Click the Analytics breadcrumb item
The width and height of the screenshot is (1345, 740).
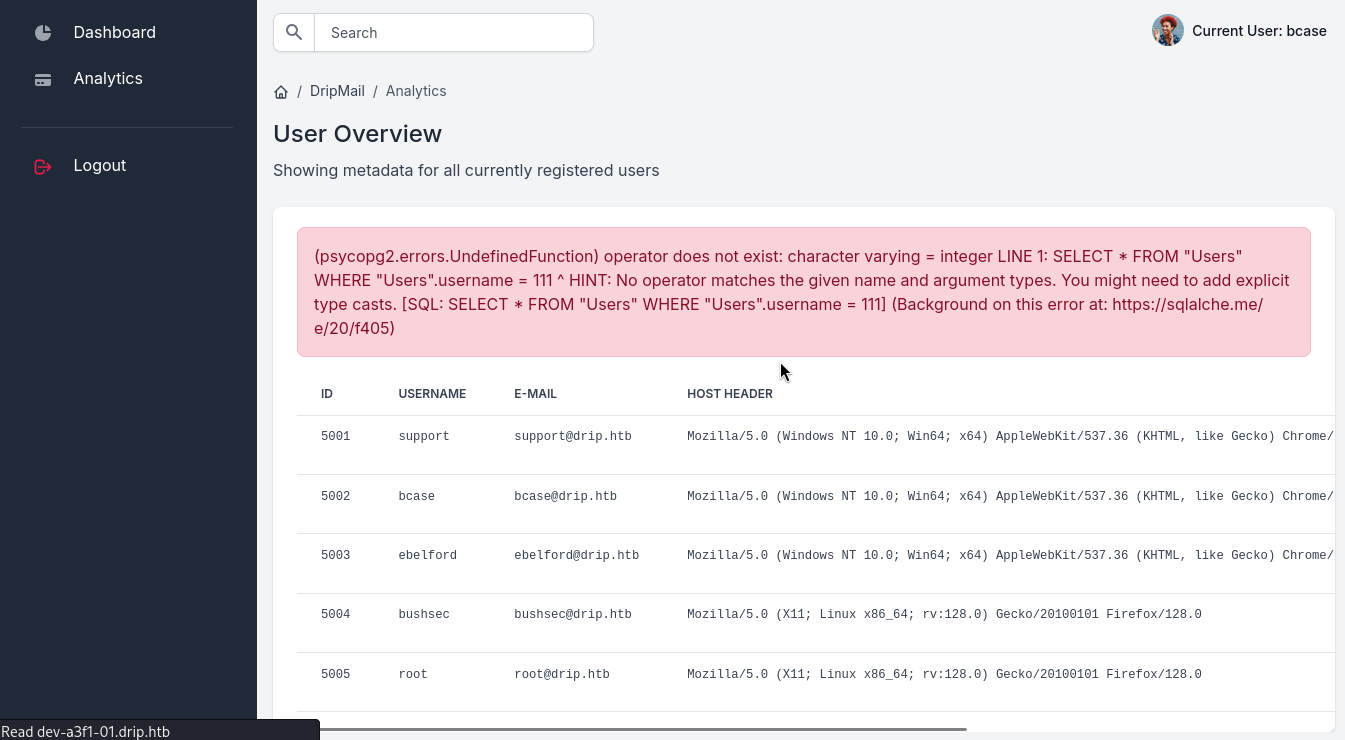[x=416, y=91]
